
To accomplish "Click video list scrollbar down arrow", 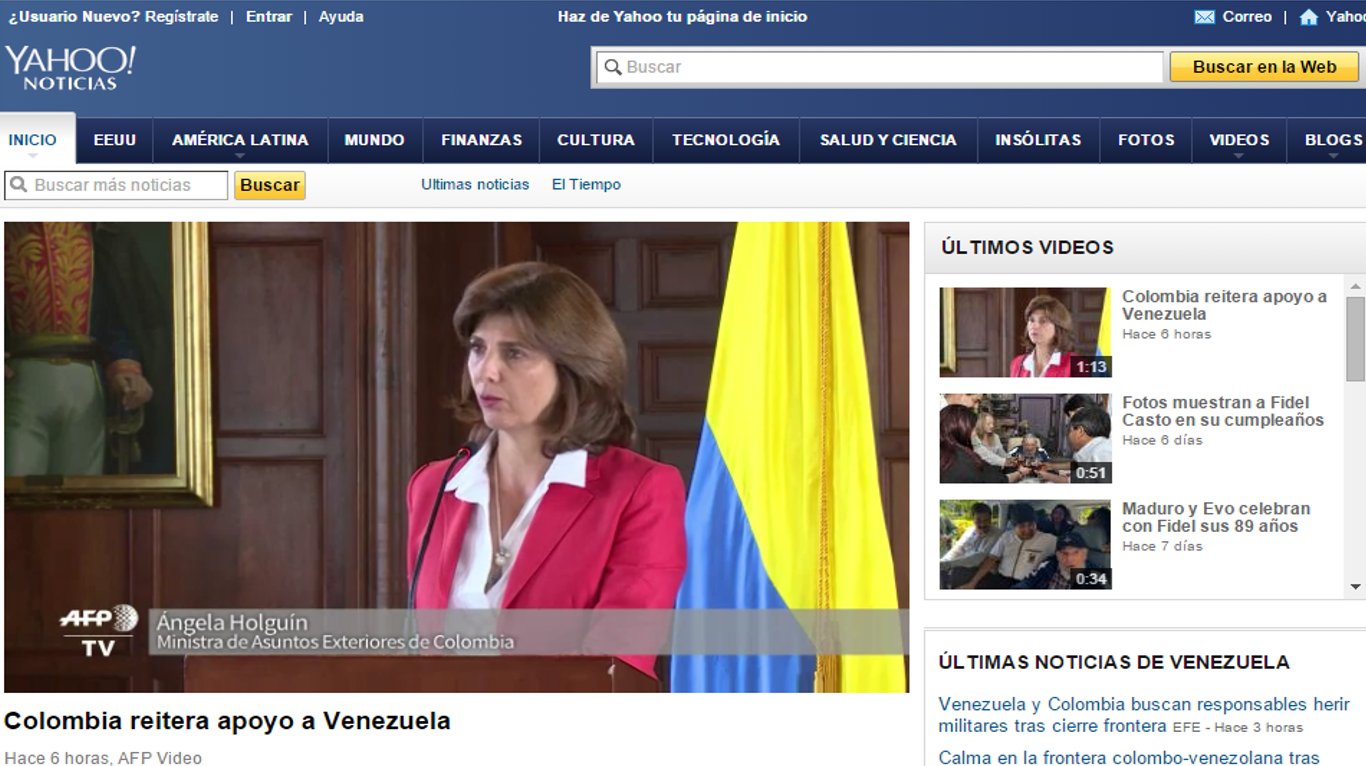I will click(1356, 587).
